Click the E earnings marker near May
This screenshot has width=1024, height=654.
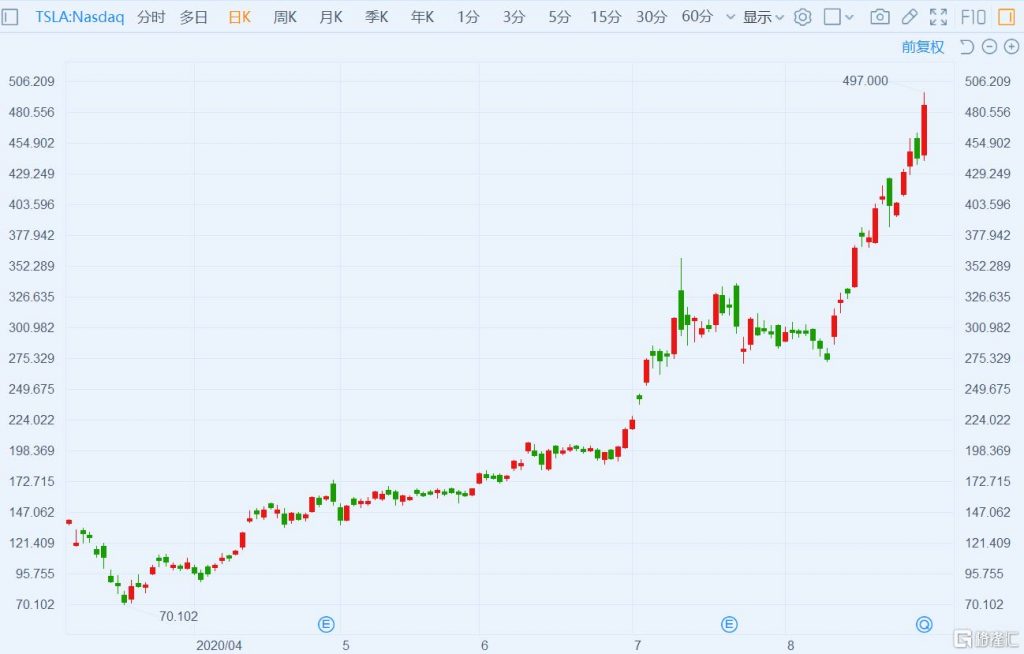click(326, 625)
